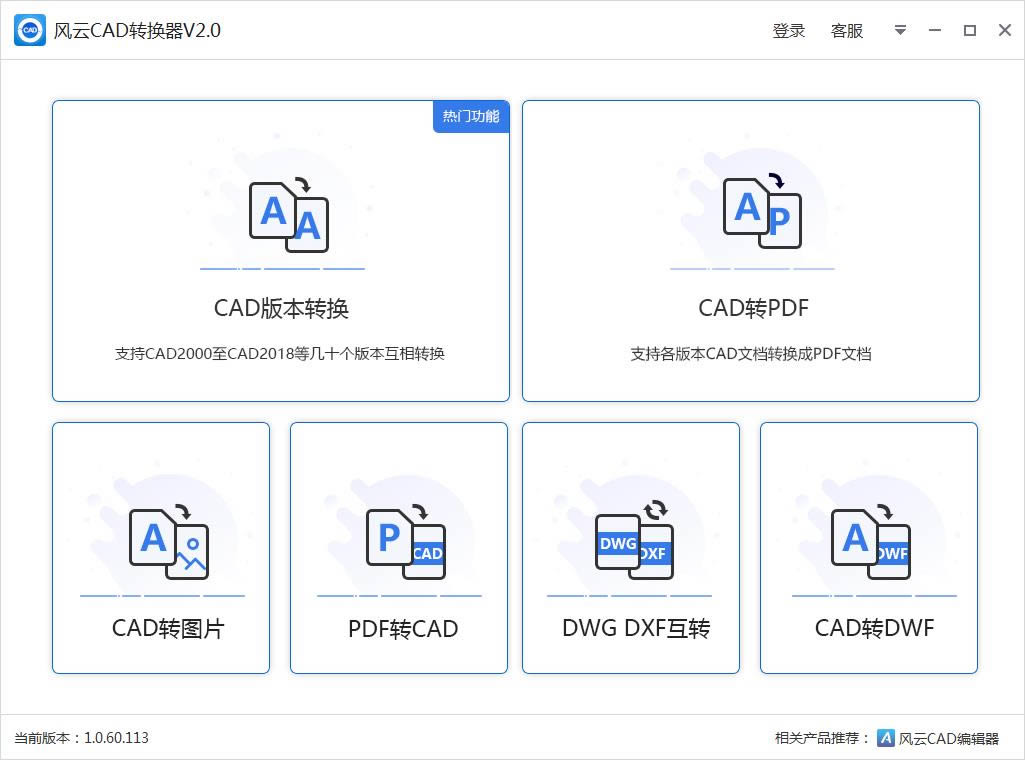This screenshot has height=760, width=1025.
Task: Click description 支持CAD2000至CAD2018等几十个版本互相转换
Action: [280, 354]
